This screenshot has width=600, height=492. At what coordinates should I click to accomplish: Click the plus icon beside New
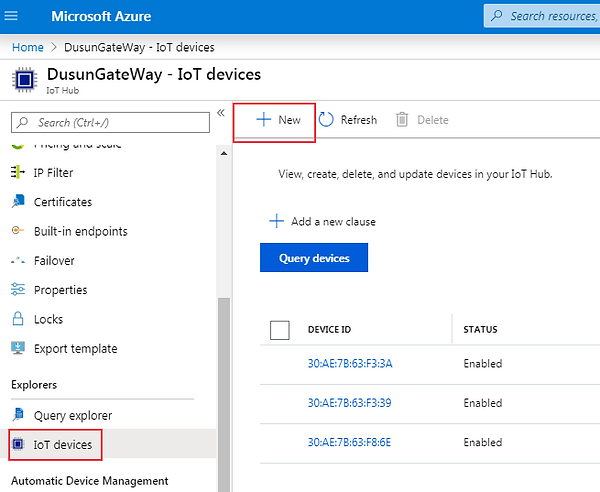pyautogui.click(x=264, y=119)
